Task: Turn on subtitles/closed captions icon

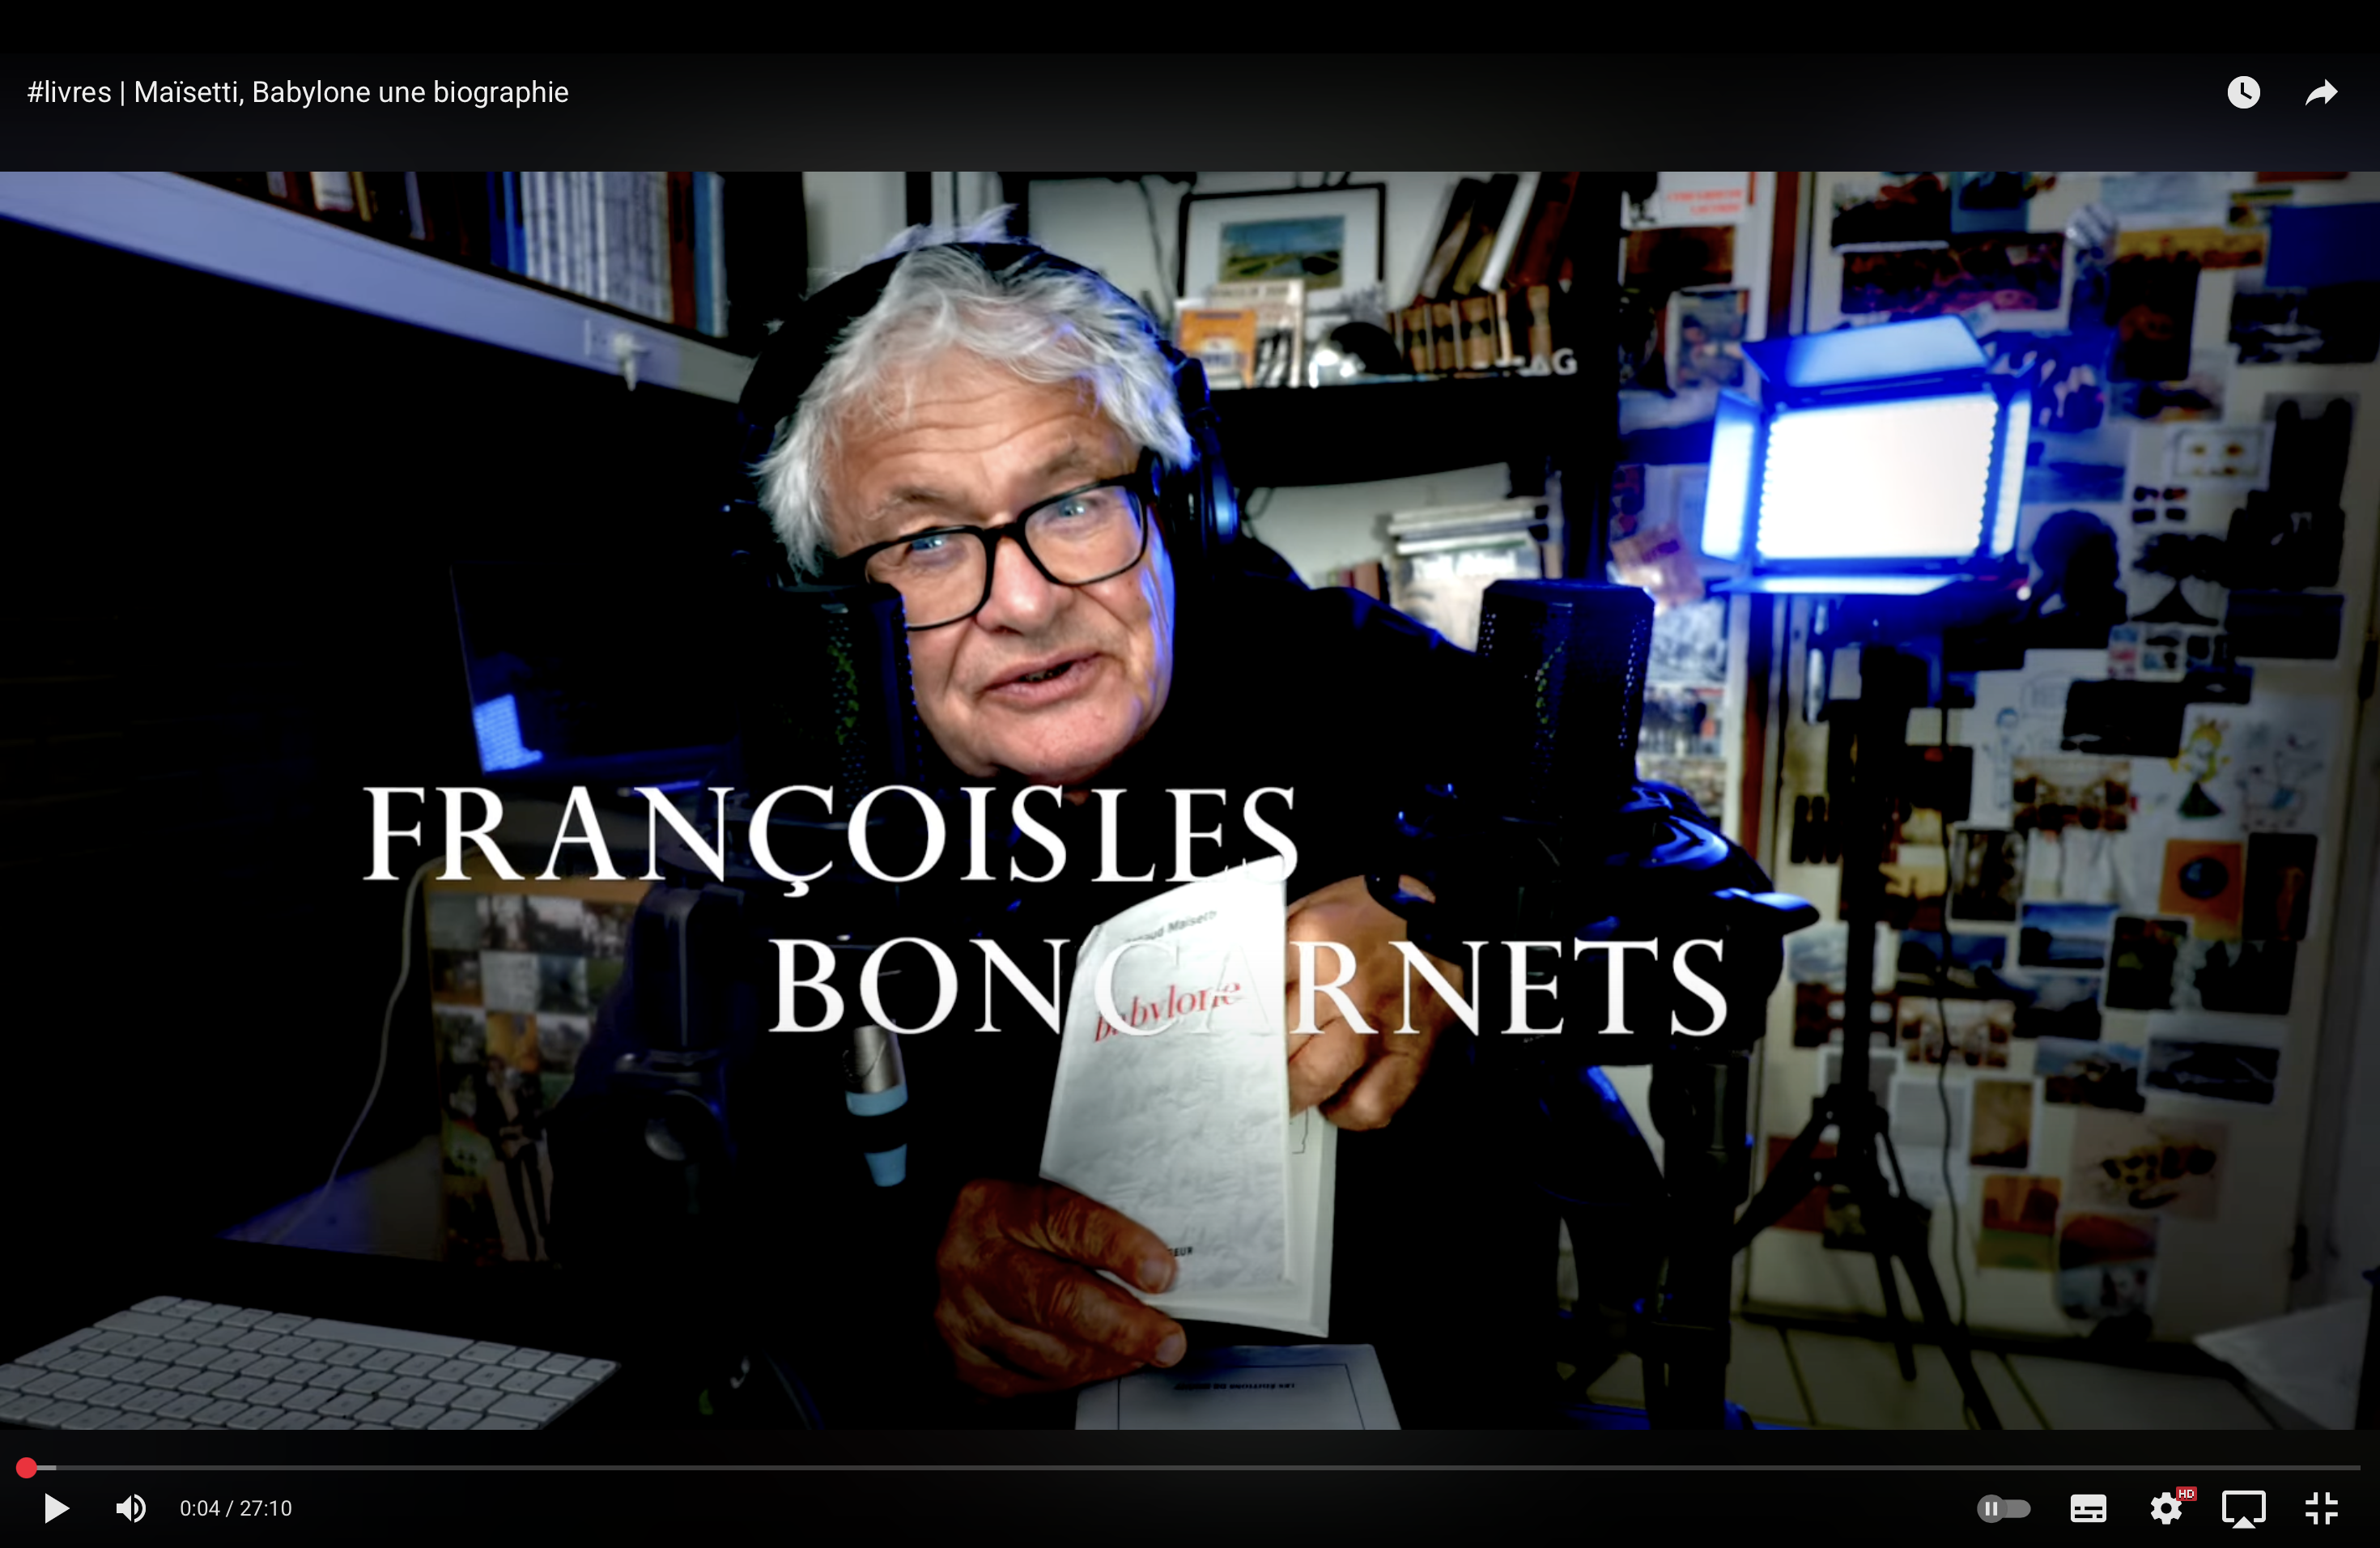Action: click(2088, 1508)
